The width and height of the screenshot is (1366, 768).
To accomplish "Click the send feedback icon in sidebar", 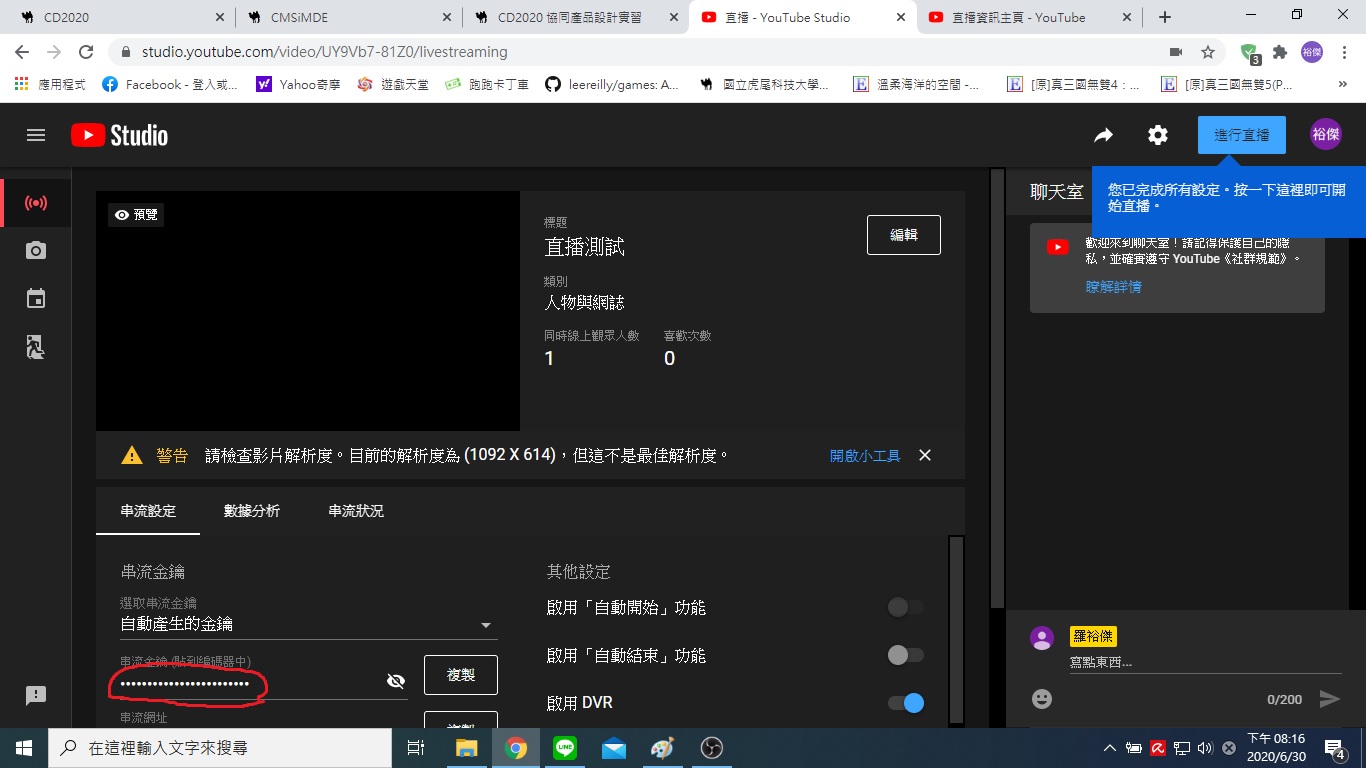I will click(36, 695).
